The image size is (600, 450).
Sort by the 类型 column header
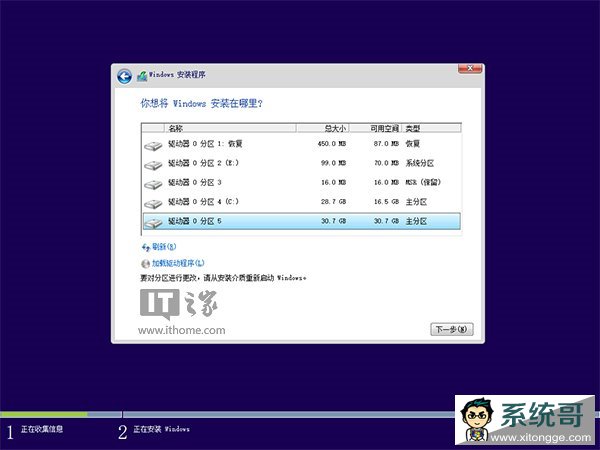click(x=432, y=128)
